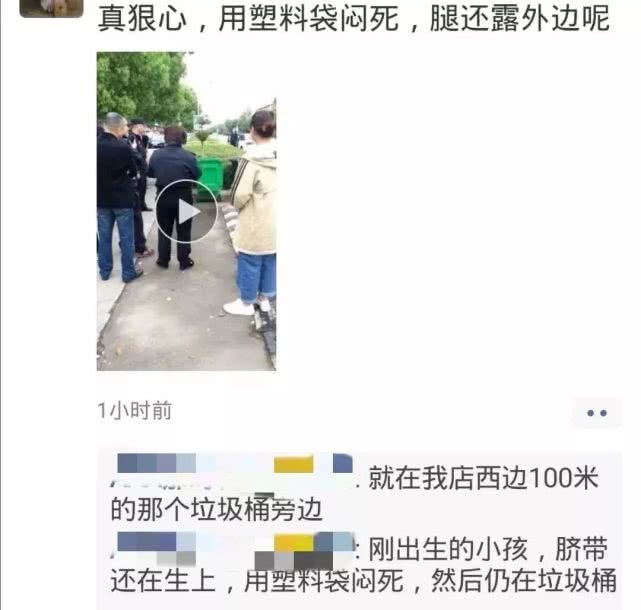641x610 pixels.
Task: Open the first commenter's blurred name
Action: pyautogui.click(x=235, y=470)
